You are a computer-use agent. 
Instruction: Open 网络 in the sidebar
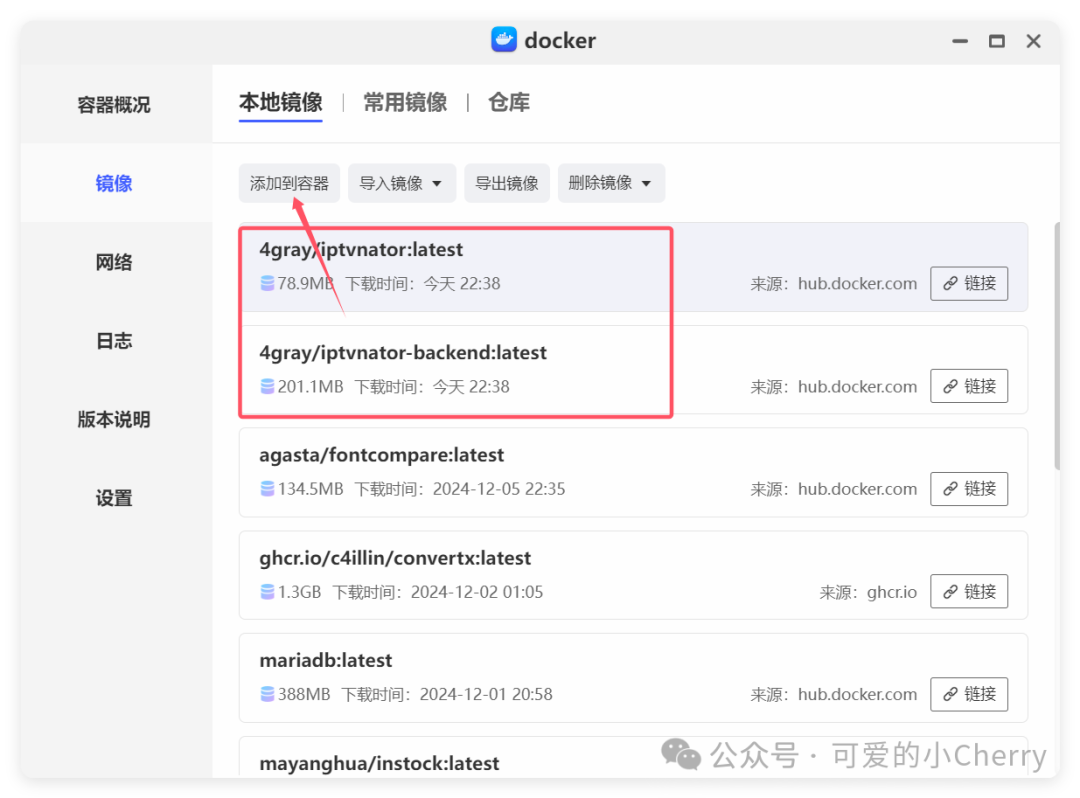114,262
